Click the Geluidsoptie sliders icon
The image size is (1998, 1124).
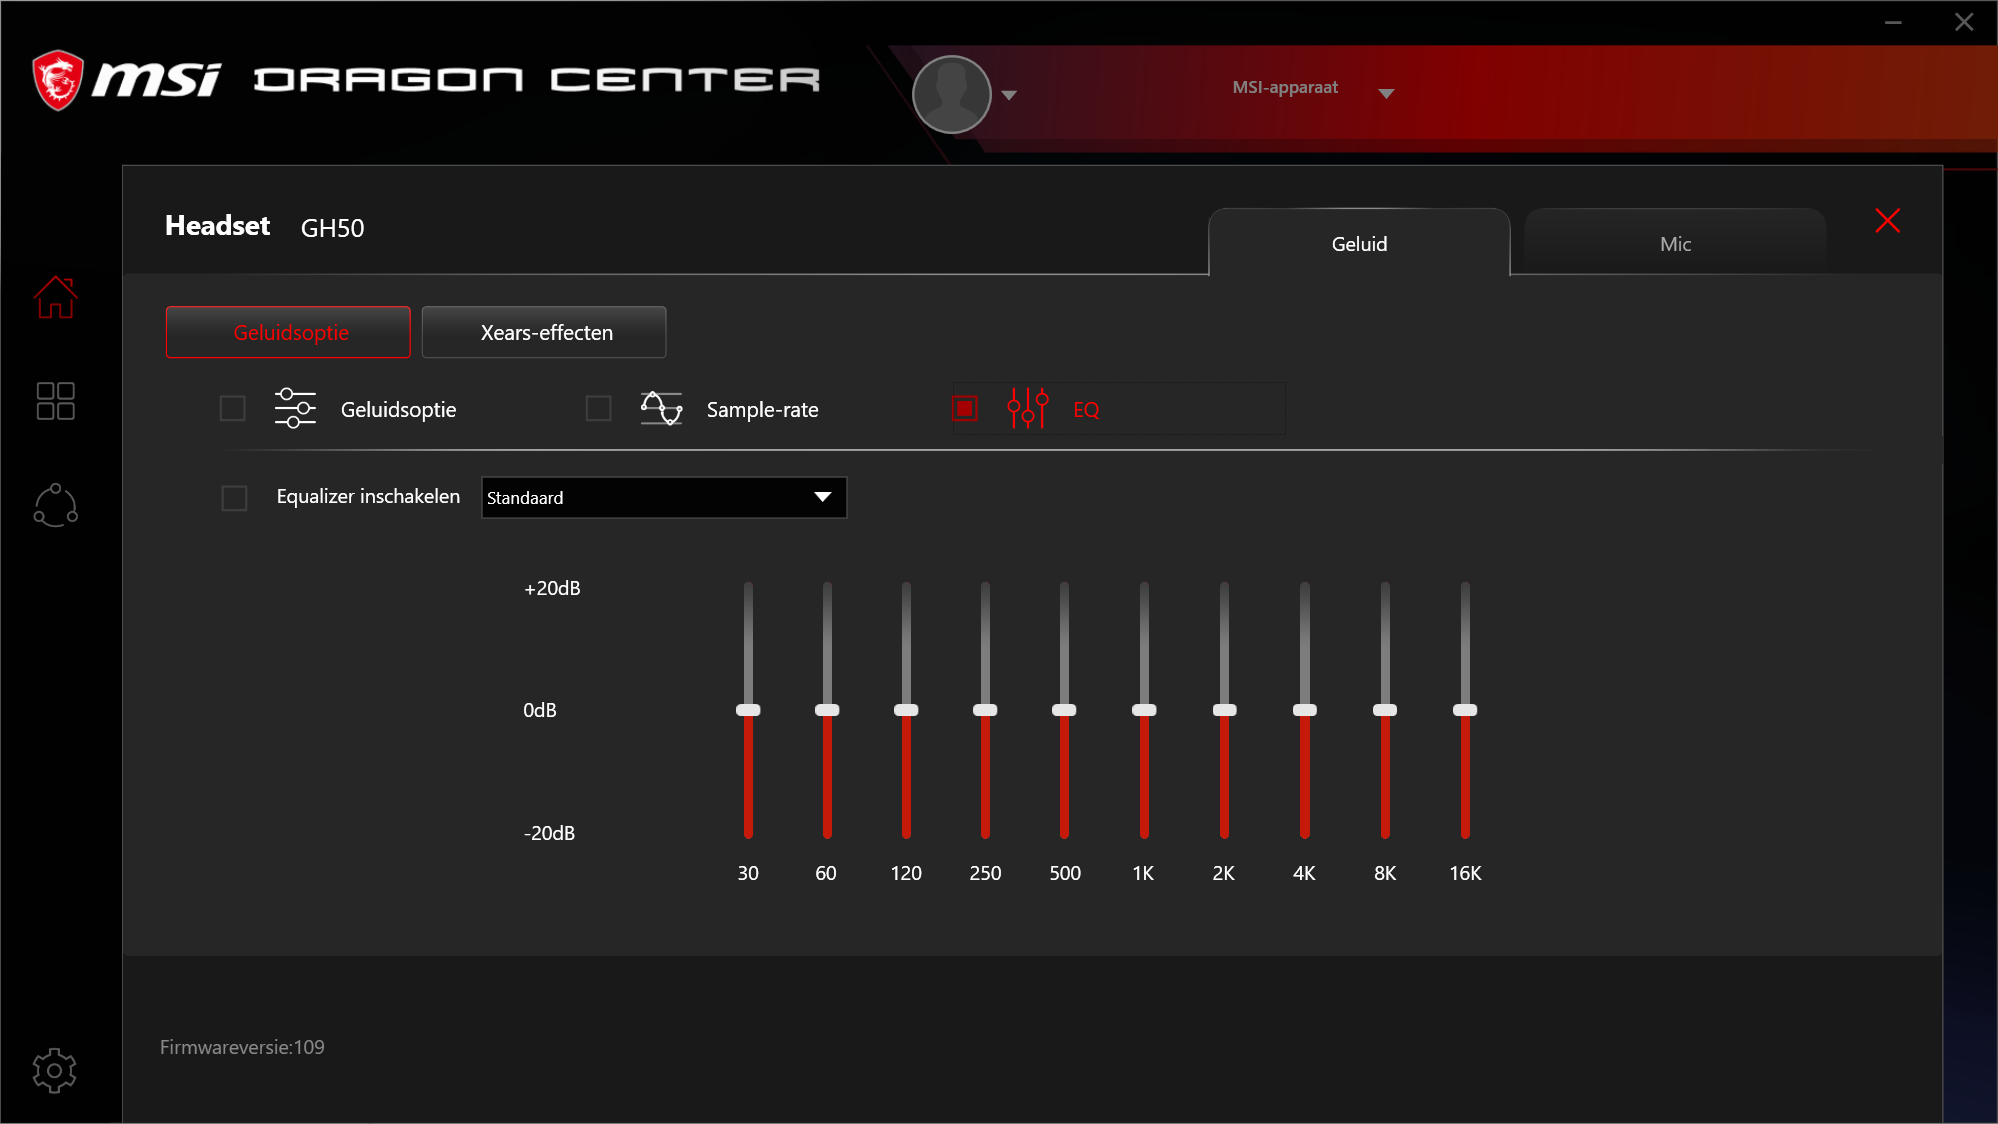click(295, 408)
